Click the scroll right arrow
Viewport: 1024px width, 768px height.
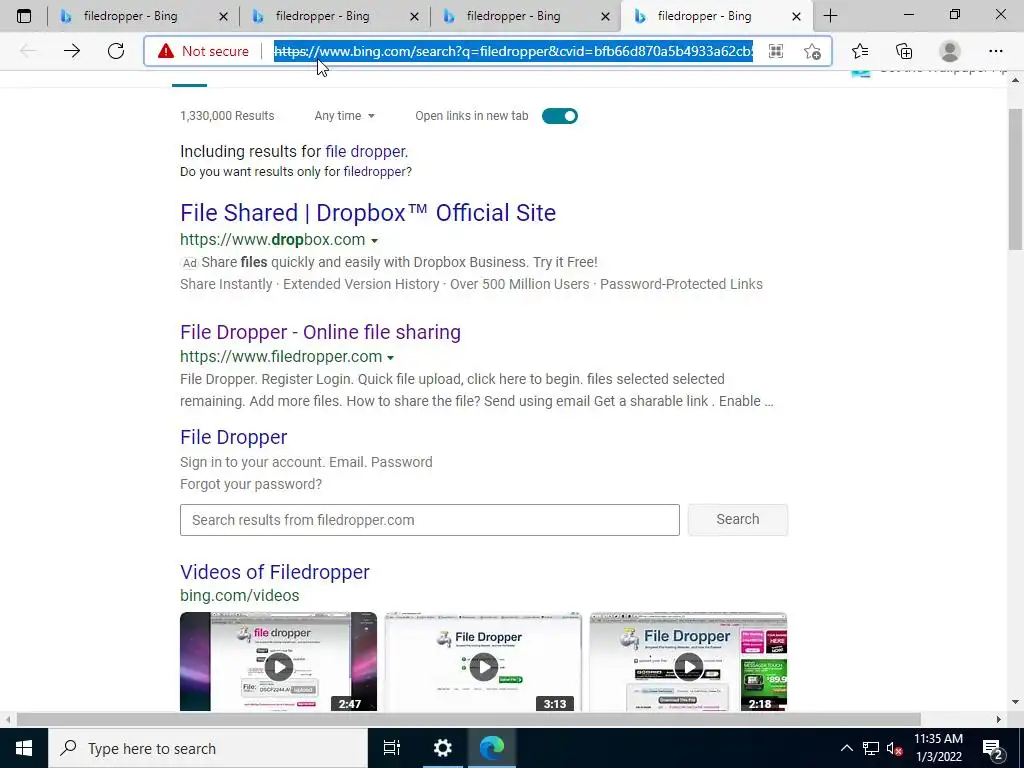(999, 720)
